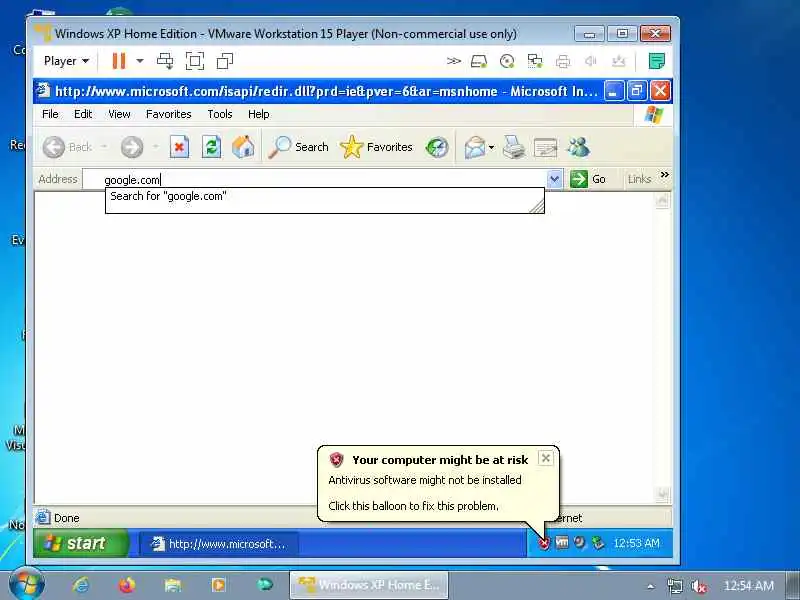Open the Windows 7 Start orb
Viewport: 800px width, 600px height.
pyautogui.click(x=27, y=584)
